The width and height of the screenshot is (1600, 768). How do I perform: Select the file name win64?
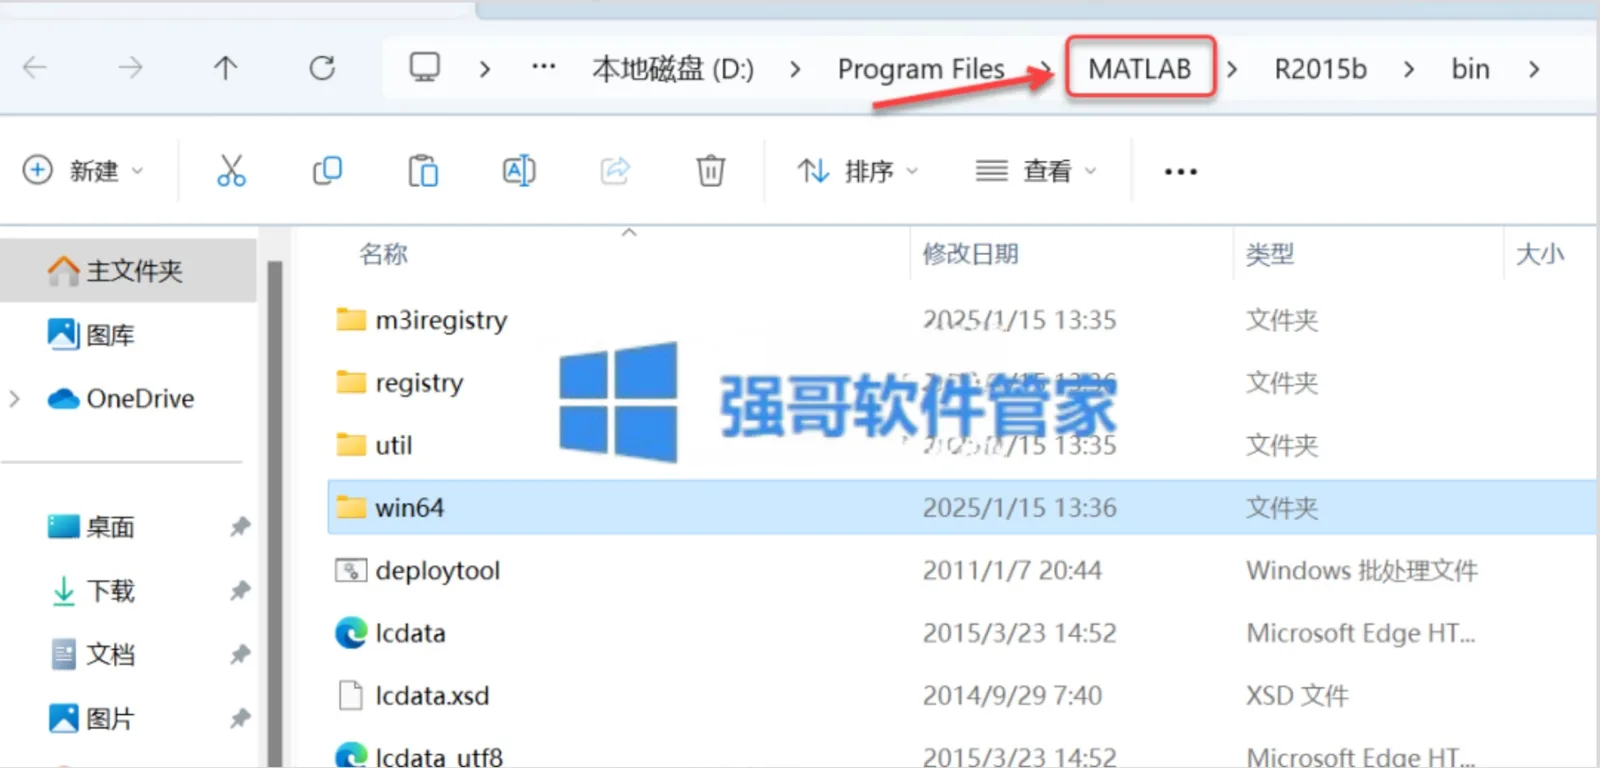tap(409, 508)
